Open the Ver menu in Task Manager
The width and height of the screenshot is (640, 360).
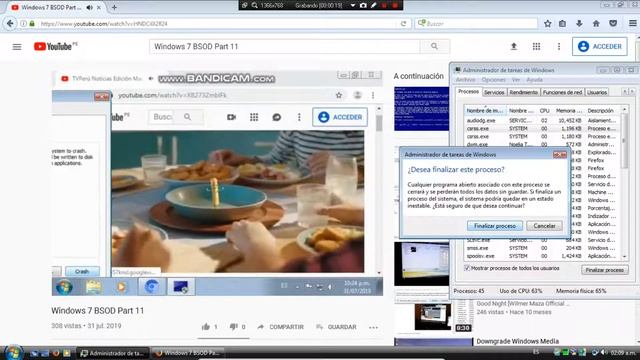click(x=516, y=80)
